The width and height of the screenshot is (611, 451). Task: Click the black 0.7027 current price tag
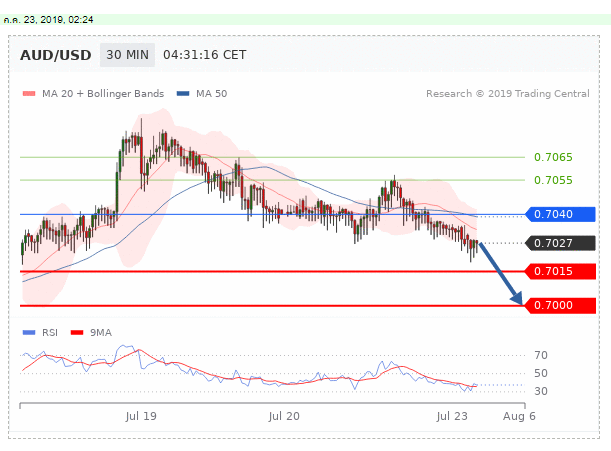tap(560, 243)
